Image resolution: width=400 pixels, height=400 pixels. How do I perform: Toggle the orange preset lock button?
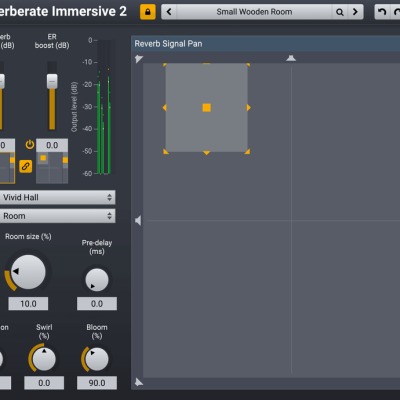[x=148, y=12]
